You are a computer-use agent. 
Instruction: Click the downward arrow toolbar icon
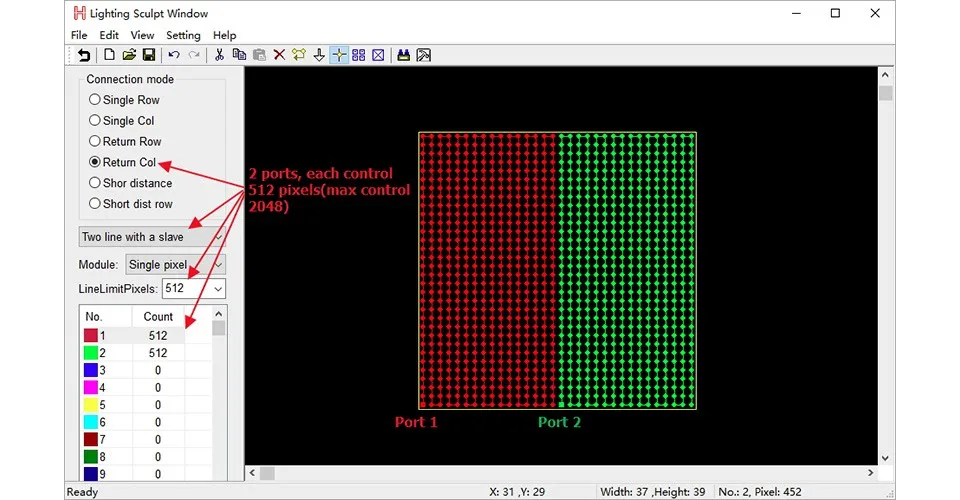(319, 55)
